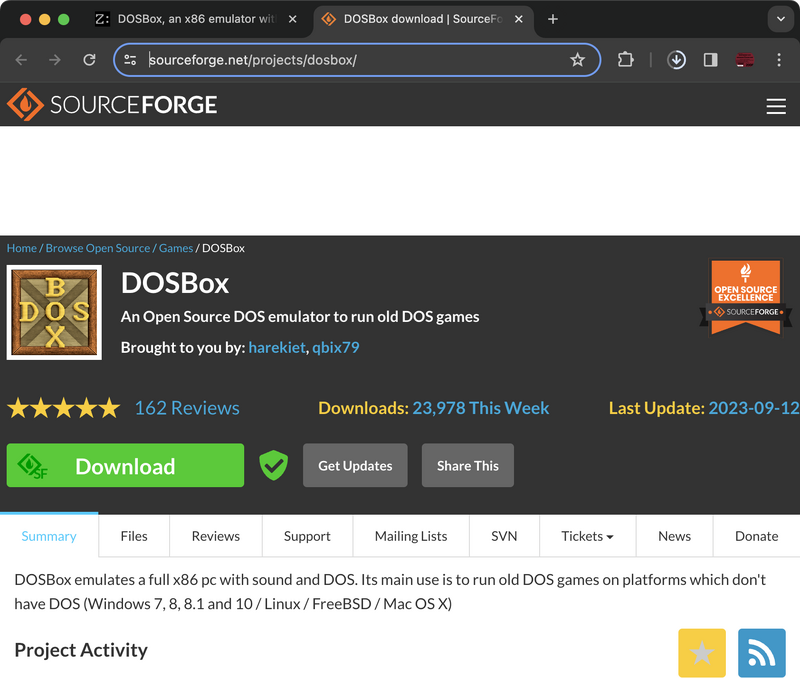800x678 pixels.
Task: Click the DOSBox project logo thumbnail
Action: pos(53,311)
